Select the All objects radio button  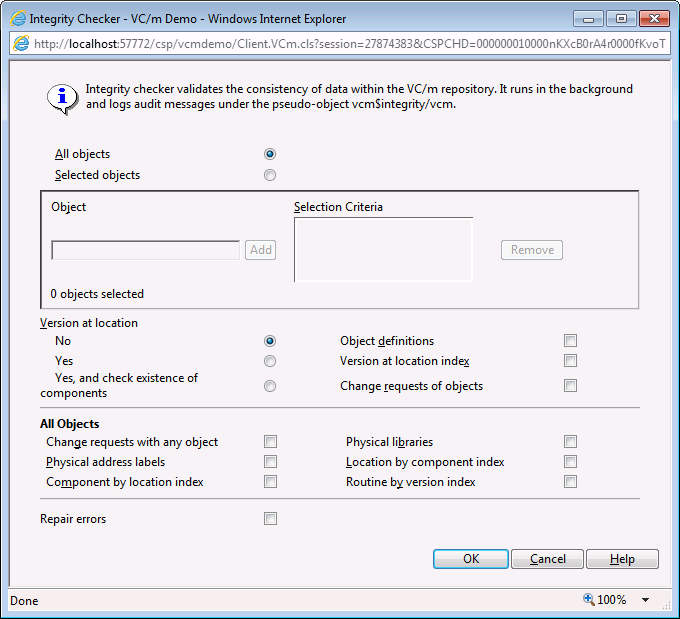[270, 154]
